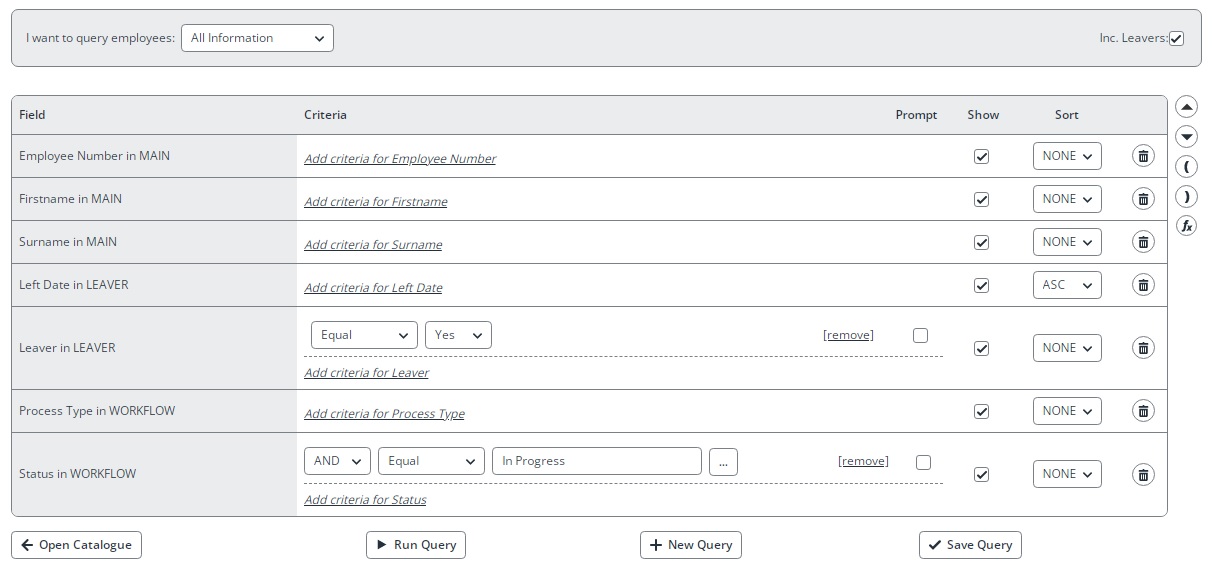Viewport: 1213px width, 571px height.
Task: Remove the Surname field with trash icon
Action: click(x=1143, y=242)
